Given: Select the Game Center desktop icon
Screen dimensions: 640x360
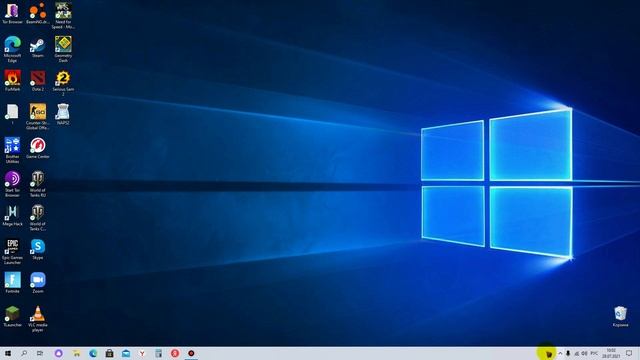Looking at the screenshot, I should pos(38,148).
